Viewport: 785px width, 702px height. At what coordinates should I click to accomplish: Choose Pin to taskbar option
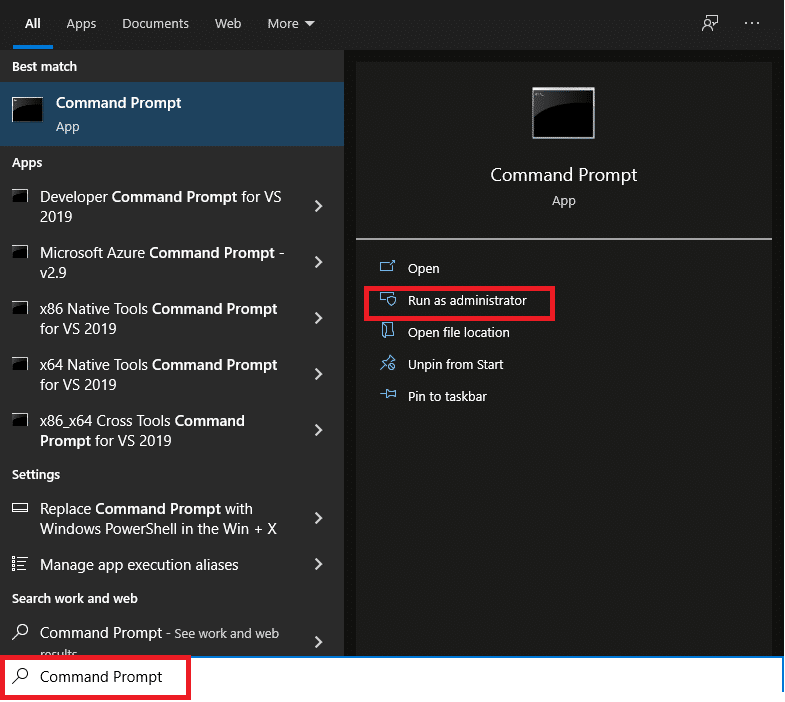tap(447, 396)
